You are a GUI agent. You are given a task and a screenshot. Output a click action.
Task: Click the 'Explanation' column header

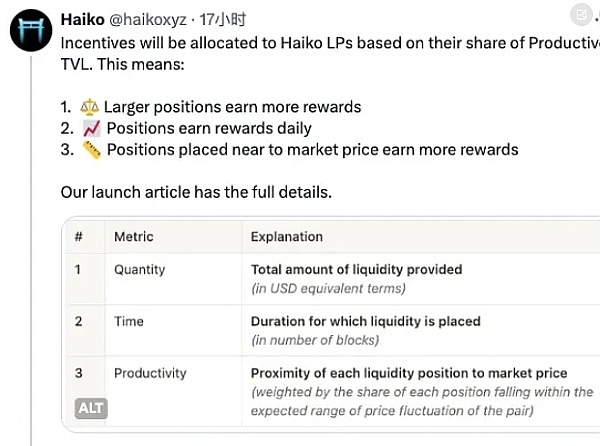click(x=286, y=237)
